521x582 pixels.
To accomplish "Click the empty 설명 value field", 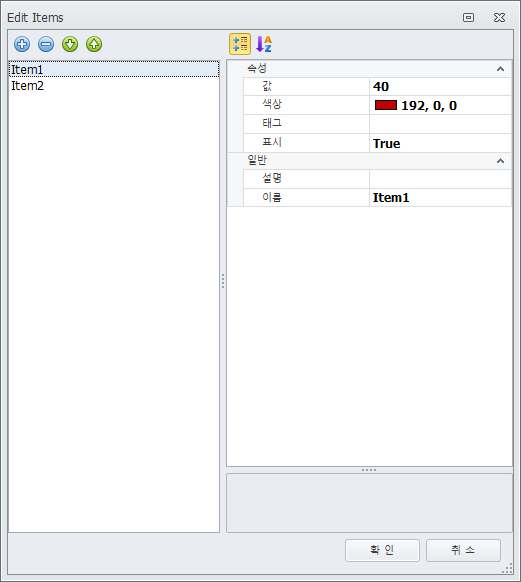I will (x=440, y=179).
